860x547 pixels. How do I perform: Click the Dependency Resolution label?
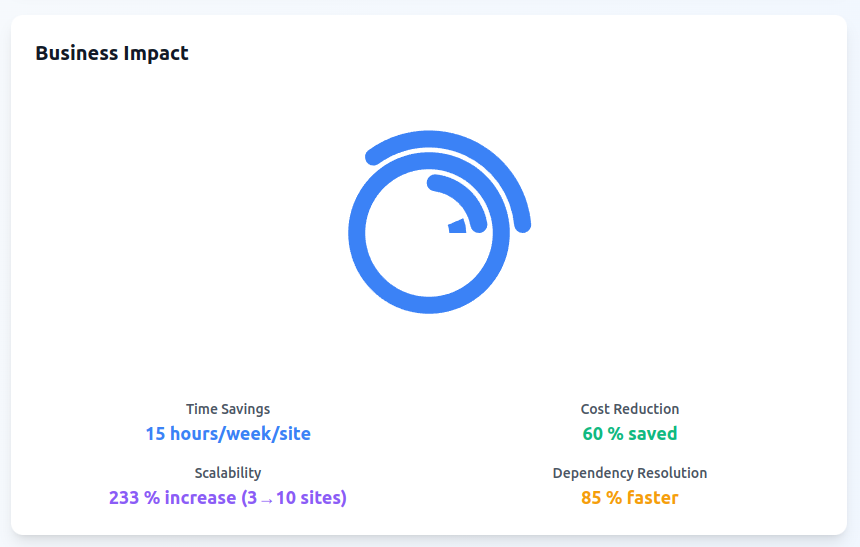click(x=630, y=473)
